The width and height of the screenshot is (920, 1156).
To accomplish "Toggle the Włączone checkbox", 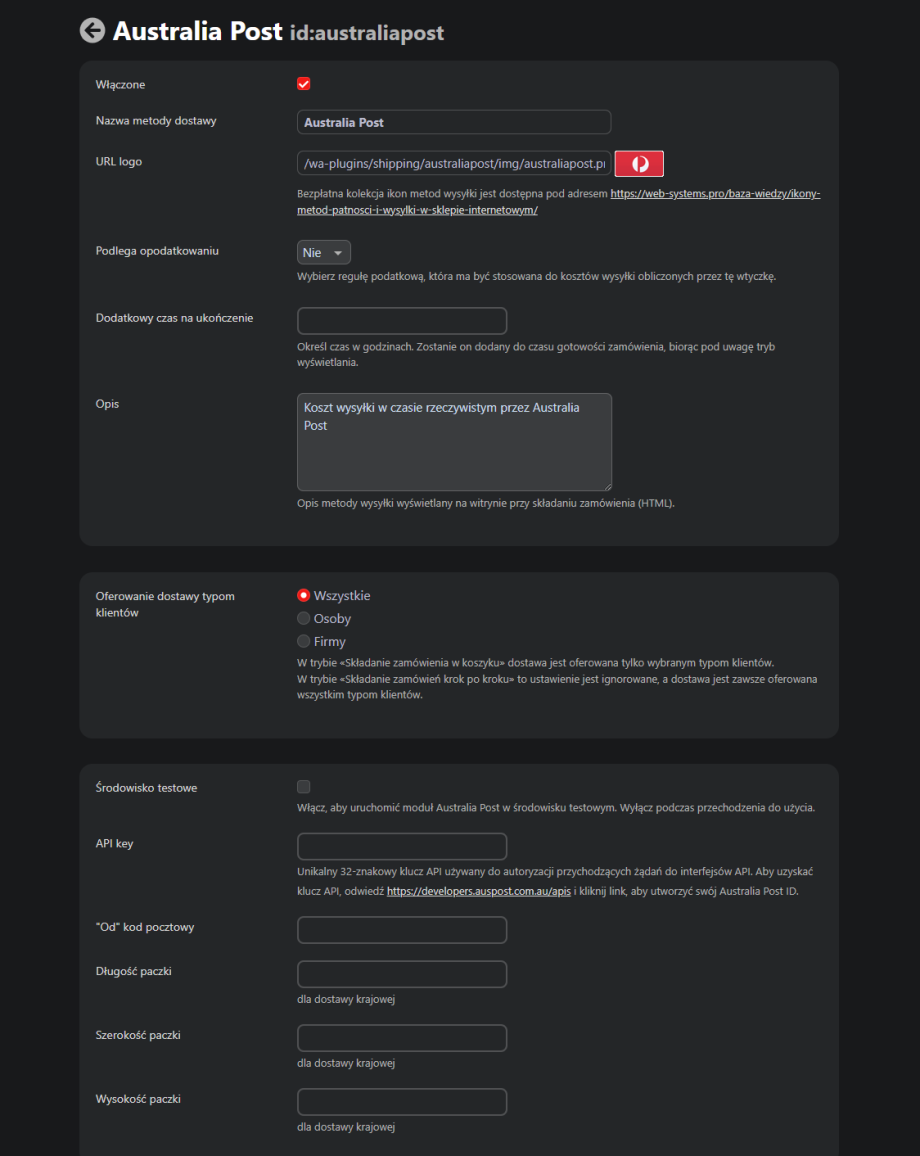I will (x=304, y=84).
